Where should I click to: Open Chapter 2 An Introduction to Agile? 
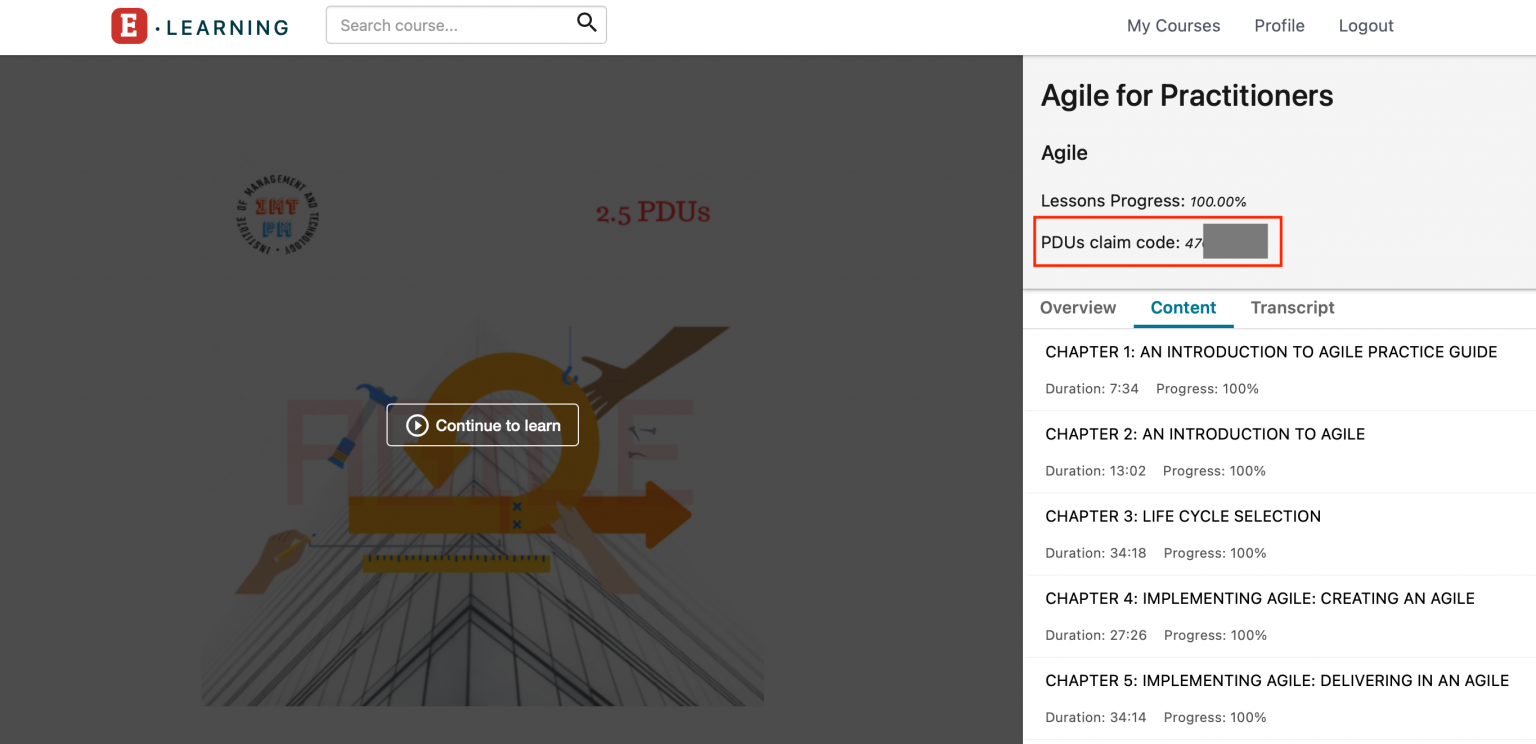tap(1204, 434)
